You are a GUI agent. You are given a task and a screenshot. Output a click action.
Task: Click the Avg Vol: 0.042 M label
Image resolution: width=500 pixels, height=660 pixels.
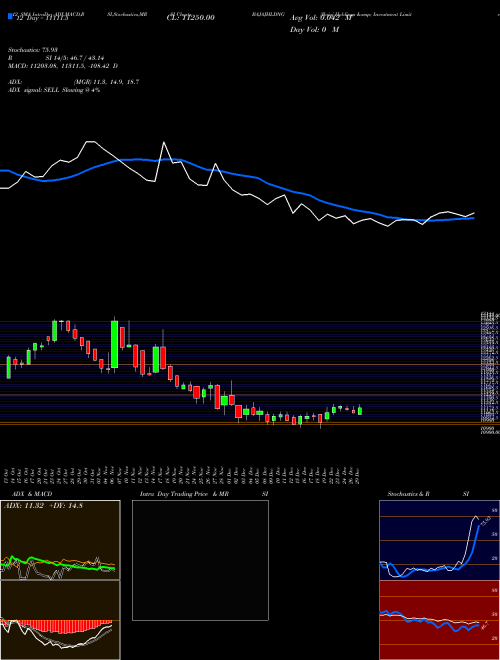pyautogui.click(x=321, y=18)
